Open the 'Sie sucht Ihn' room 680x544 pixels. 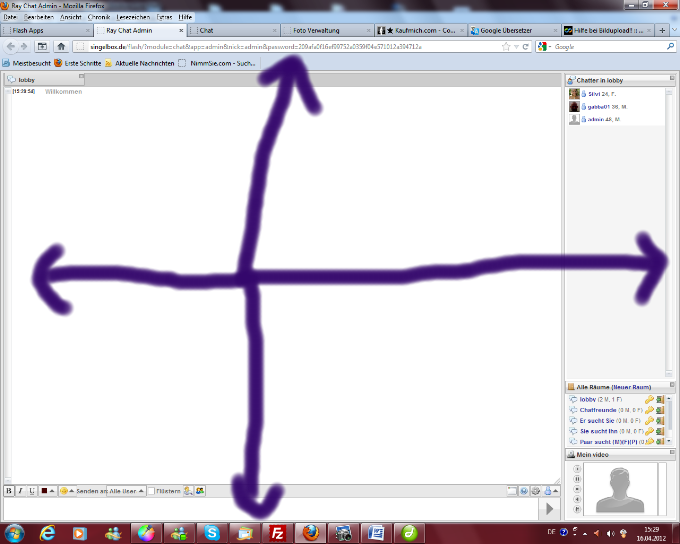click(x=598, y=431)
